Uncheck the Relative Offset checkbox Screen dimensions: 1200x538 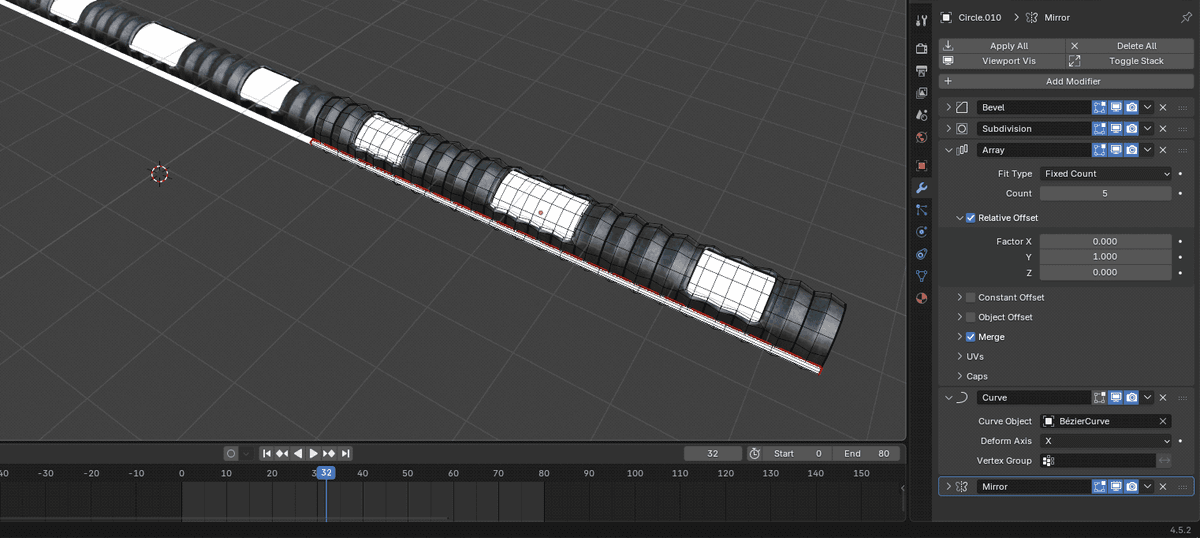coord(970,218)
